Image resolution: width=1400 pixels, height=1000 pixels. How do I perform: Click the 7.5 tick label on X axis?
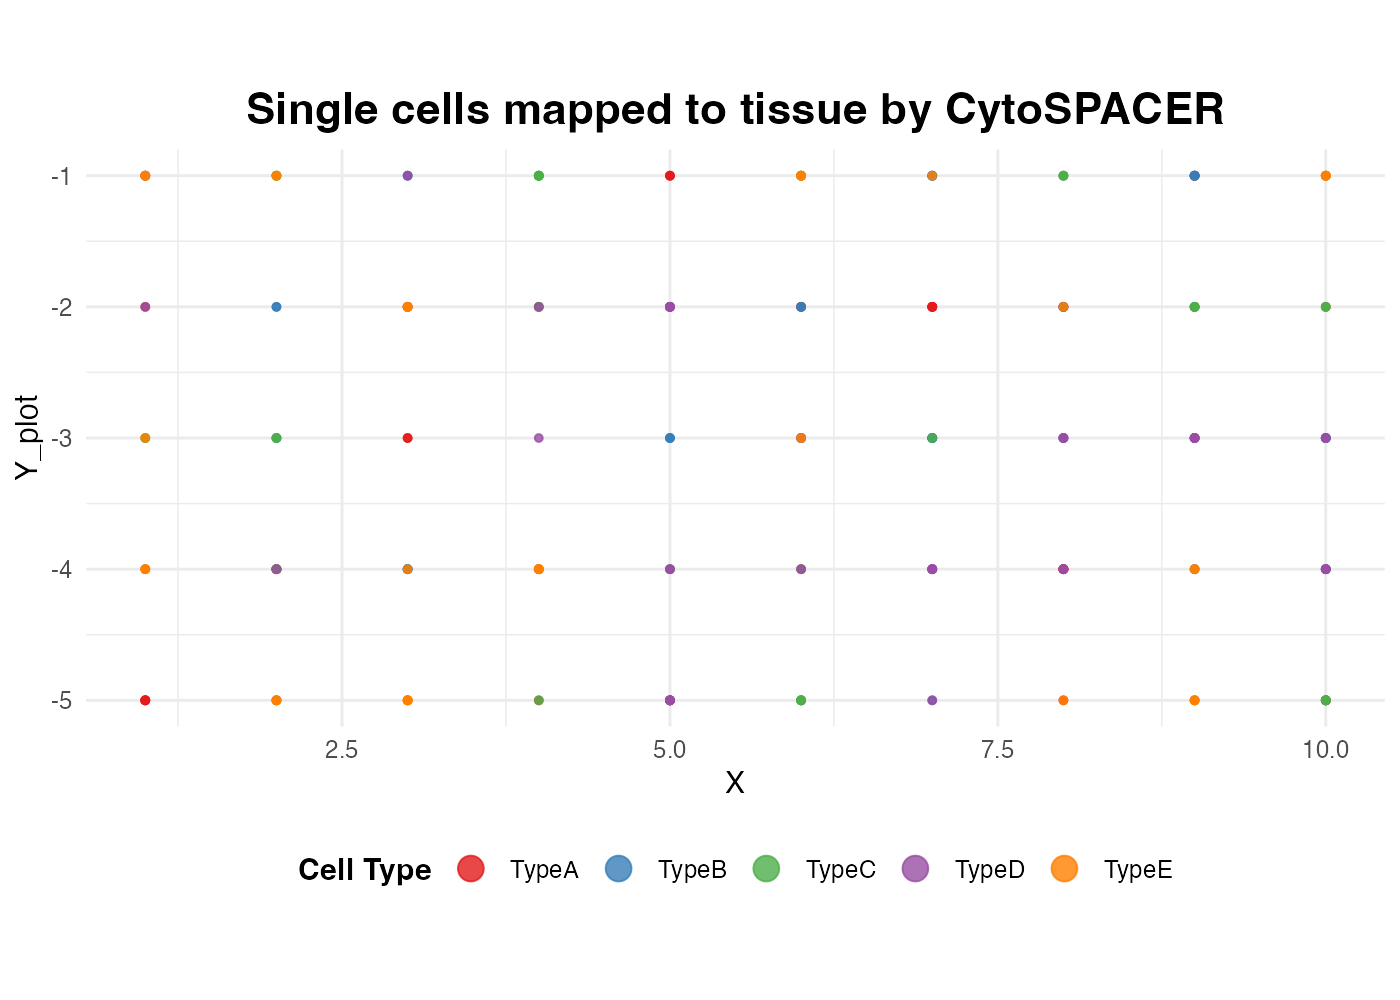[x=998, y=750]
